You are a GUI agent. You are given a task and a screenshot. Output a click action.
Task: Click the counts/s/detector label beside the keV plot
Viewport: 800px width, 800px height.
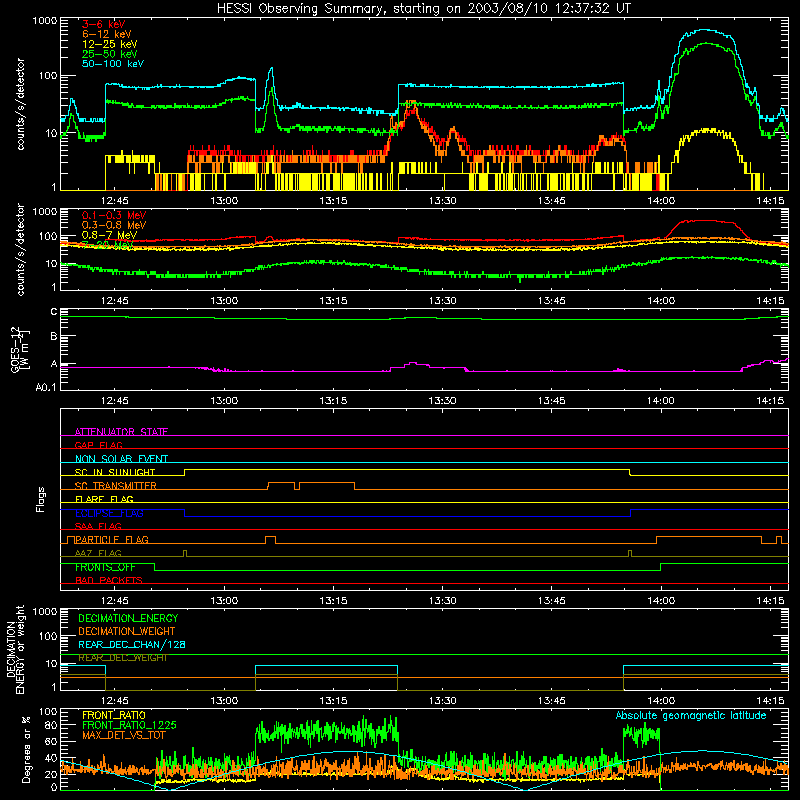point(20,104)
